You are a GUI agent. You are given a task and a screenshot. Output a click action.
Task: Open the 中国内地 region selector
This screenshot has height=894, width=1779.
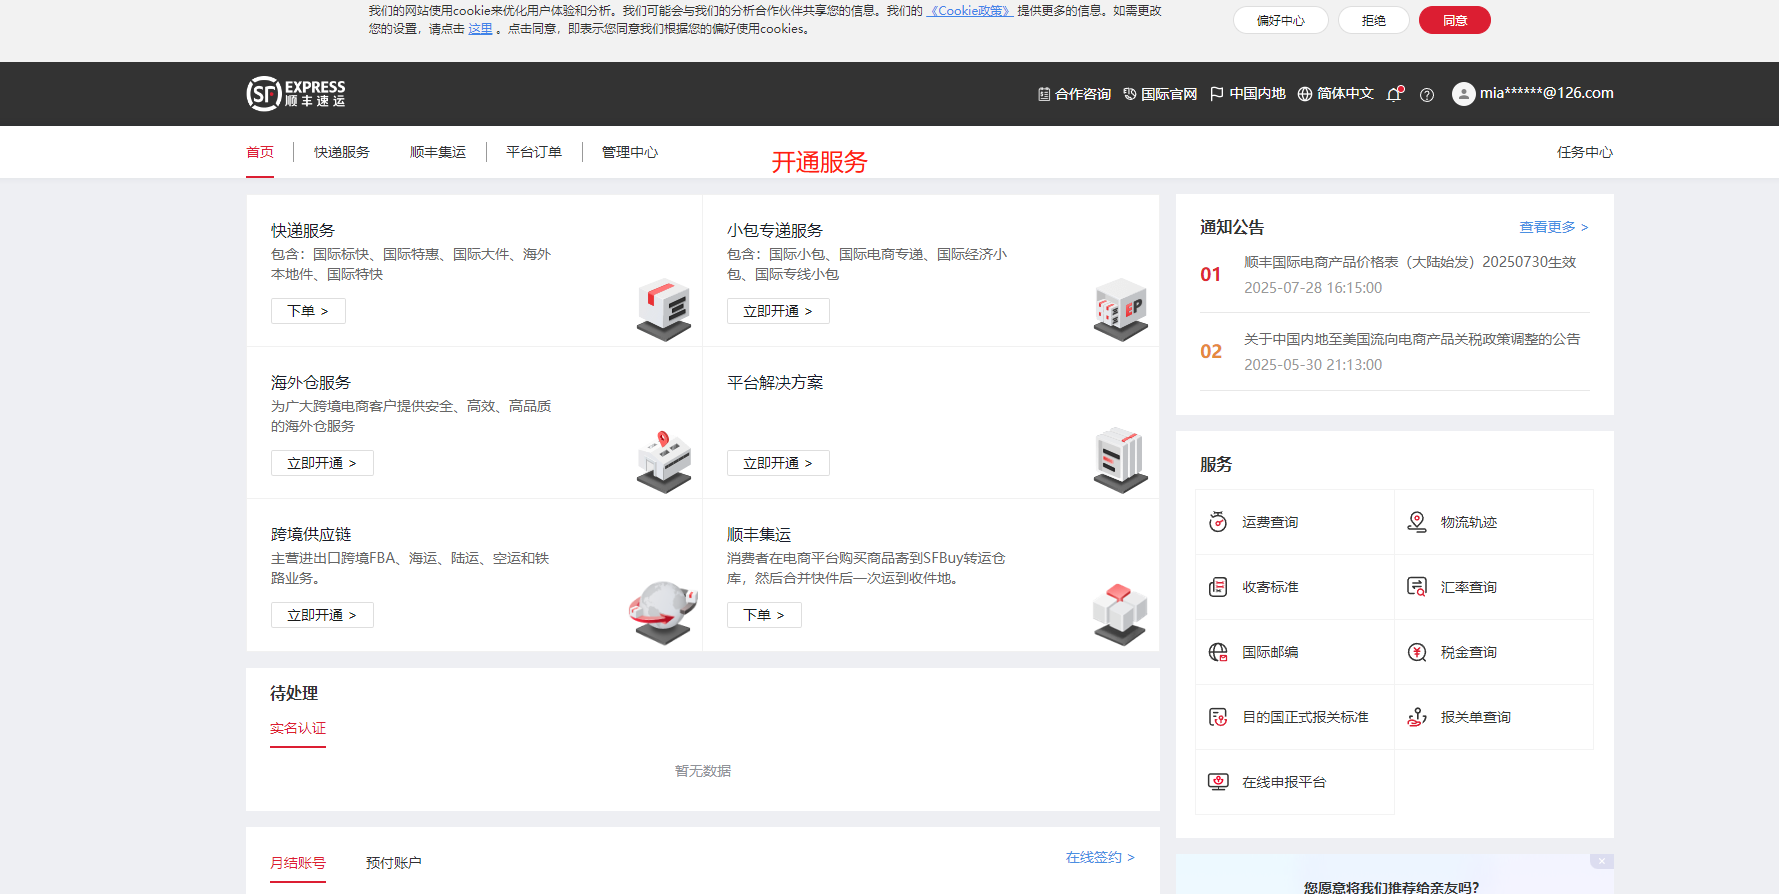(1248, 94)
